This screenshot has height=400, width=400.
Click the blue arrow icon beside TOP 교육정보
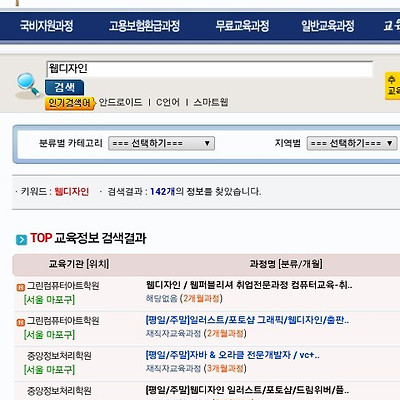[x=21, y=239]
